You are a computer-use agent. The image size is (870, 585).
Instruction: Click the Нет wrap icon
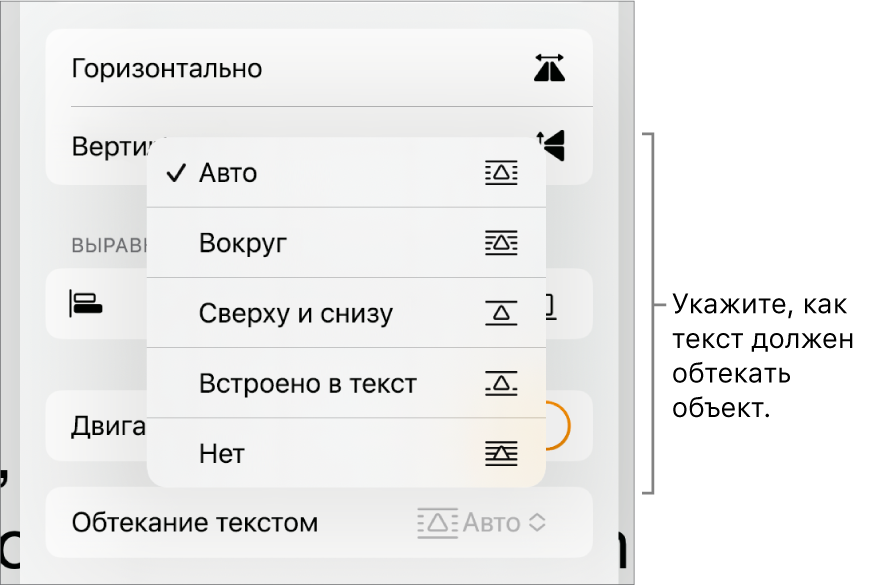(x=501, y=454)
